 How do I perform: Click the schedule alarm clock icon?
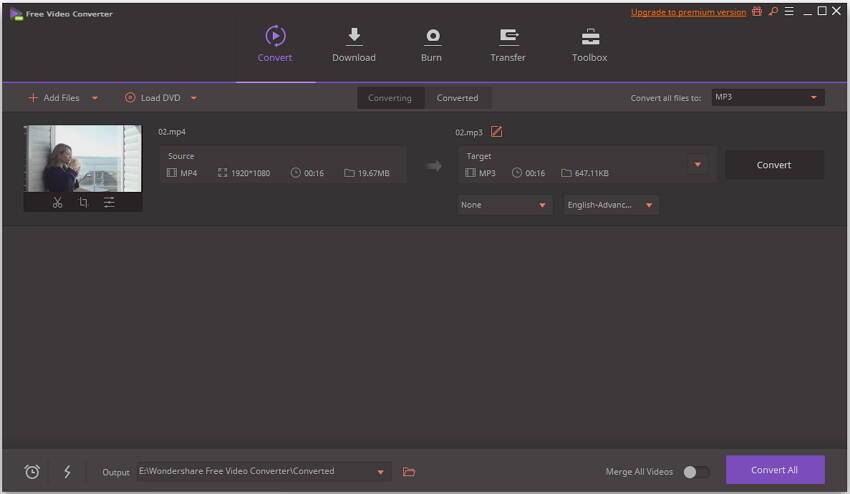(x=32, y=472)
